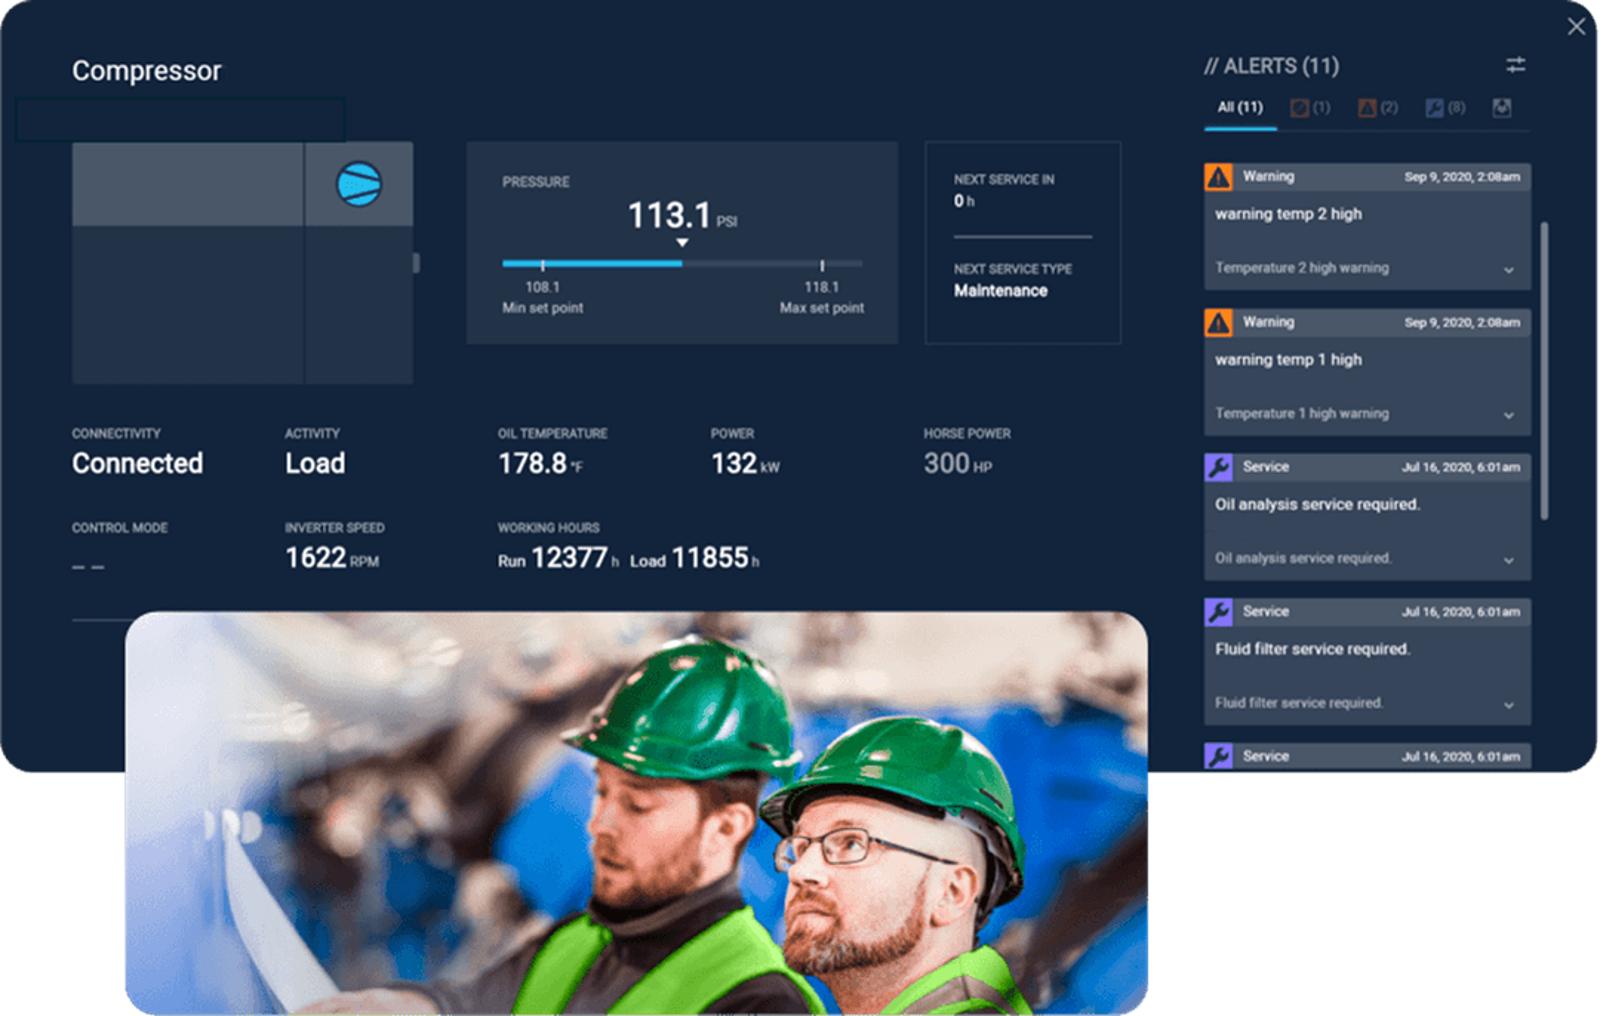The image size is (1600, 1016).
Task: Click the compressor brand logo icon
Action: (x=358, y=184)
